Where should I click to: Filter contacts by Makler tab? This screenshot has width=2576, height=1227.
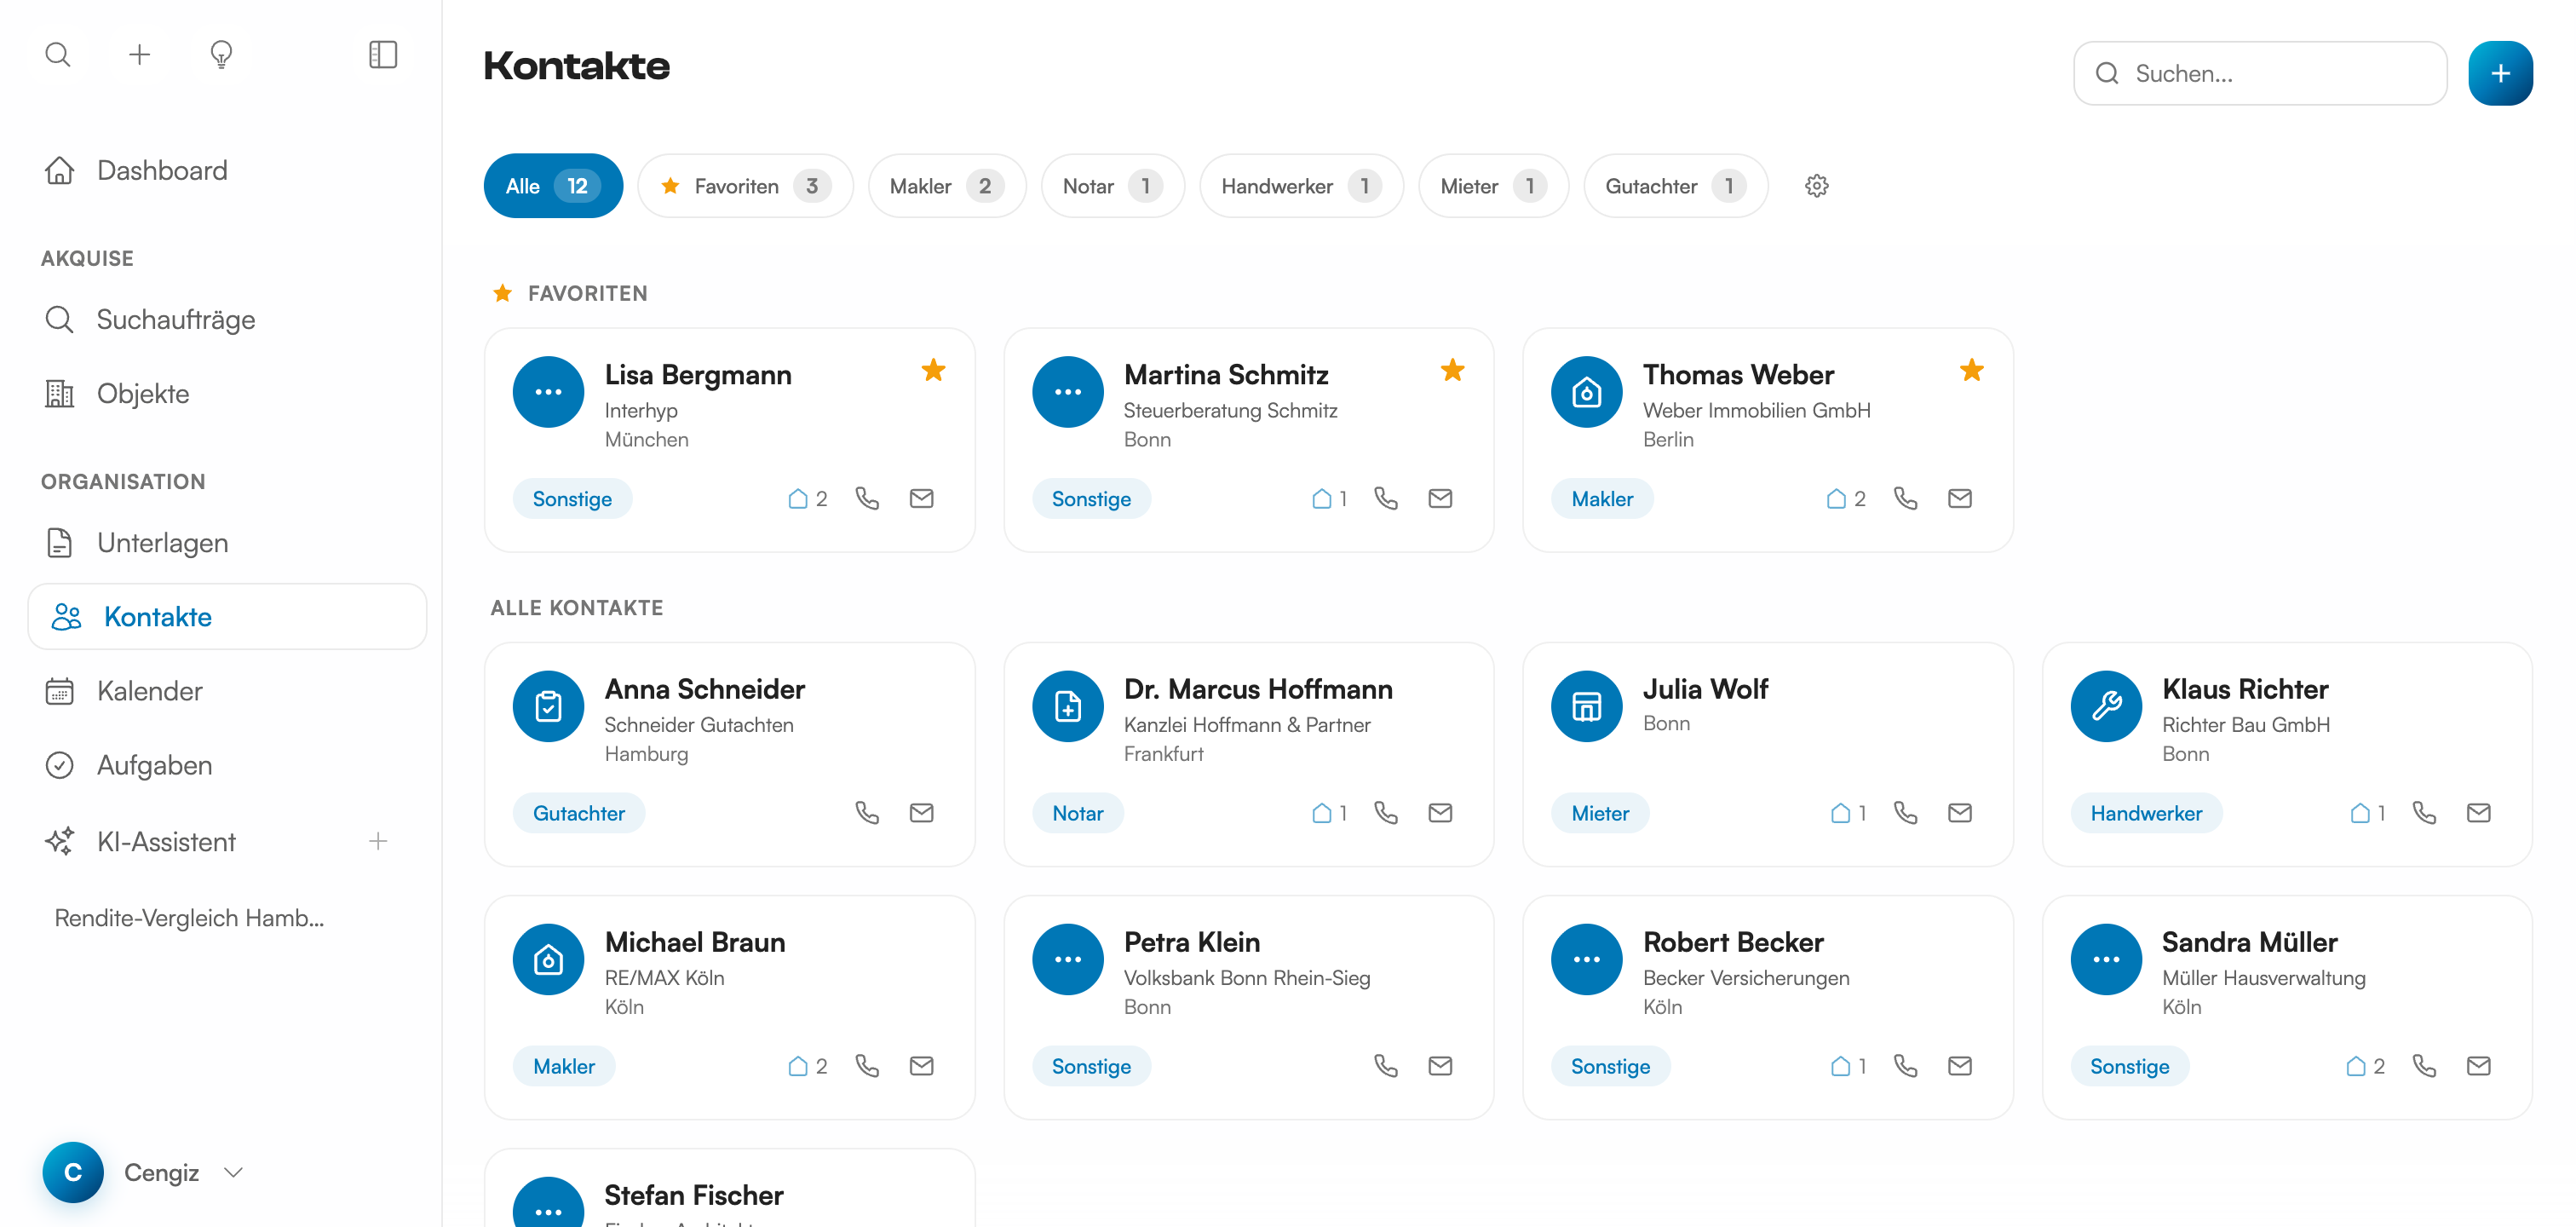tap(945, 186)
